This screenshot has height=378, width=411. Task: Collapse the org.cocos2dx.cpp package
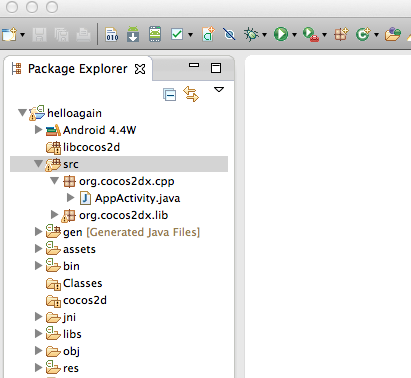point(54,181)
